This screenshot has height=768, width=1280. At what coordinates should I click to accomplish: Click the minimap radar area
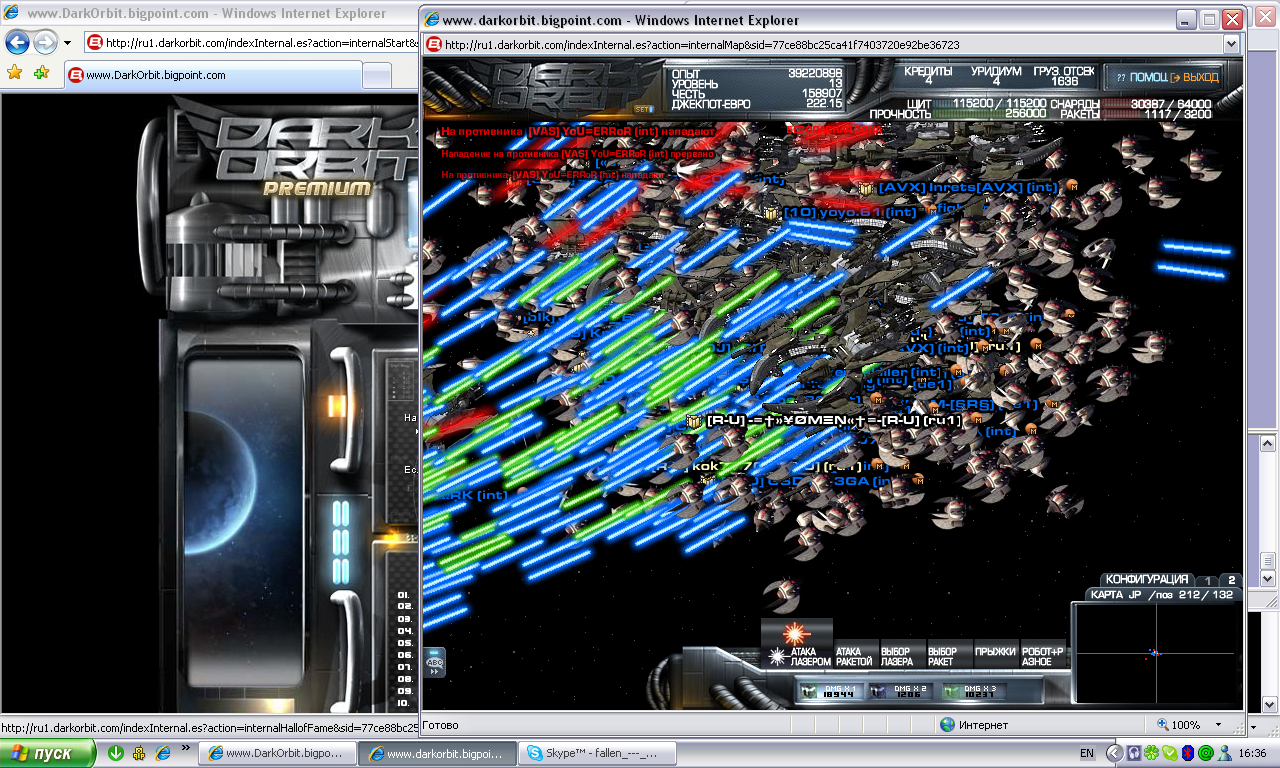click(x=1156, y=652)
